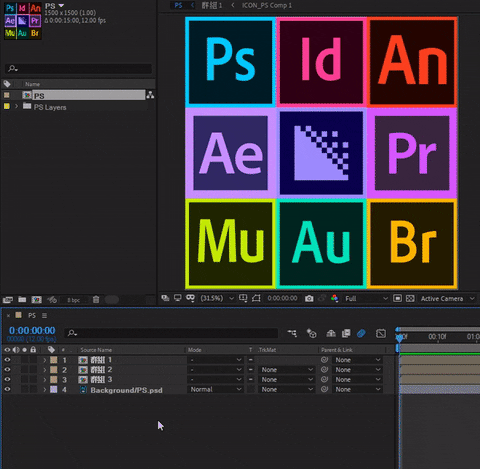This screenshot has height=469, width=480.
Task: Close the PS timeline tab
Action: (8, 315)
